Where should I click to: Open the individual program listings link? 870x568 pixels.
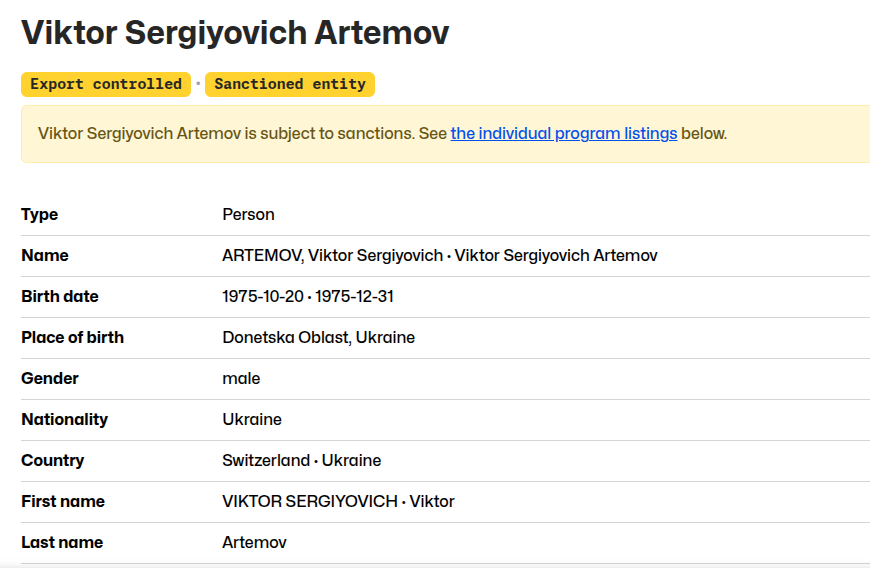coord(563,133)
